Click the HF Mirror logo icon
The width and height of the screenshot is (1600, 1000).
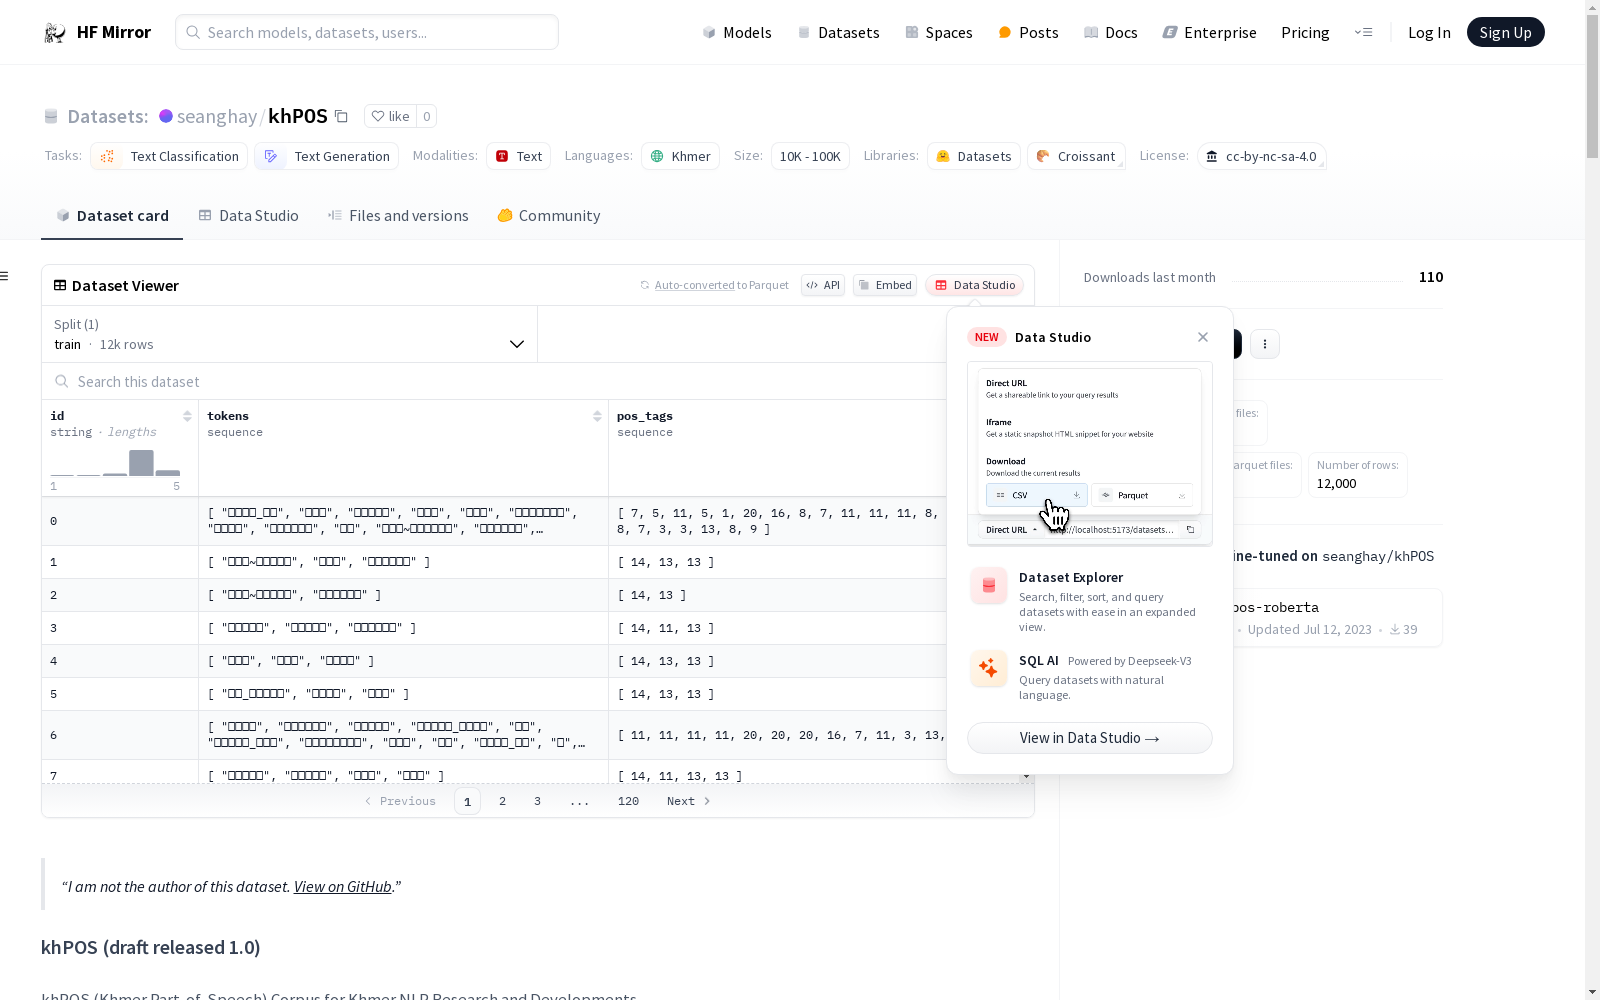click(55, 33)
